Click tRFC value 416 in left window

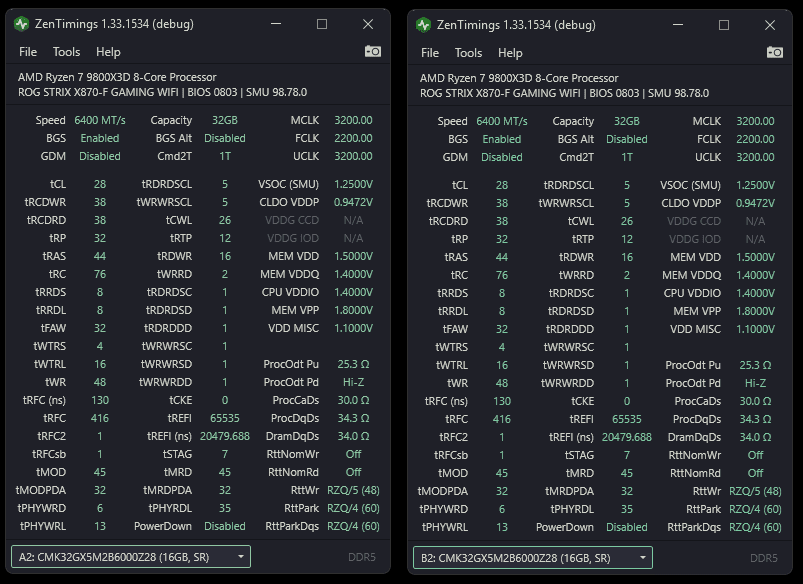(100, 419)
